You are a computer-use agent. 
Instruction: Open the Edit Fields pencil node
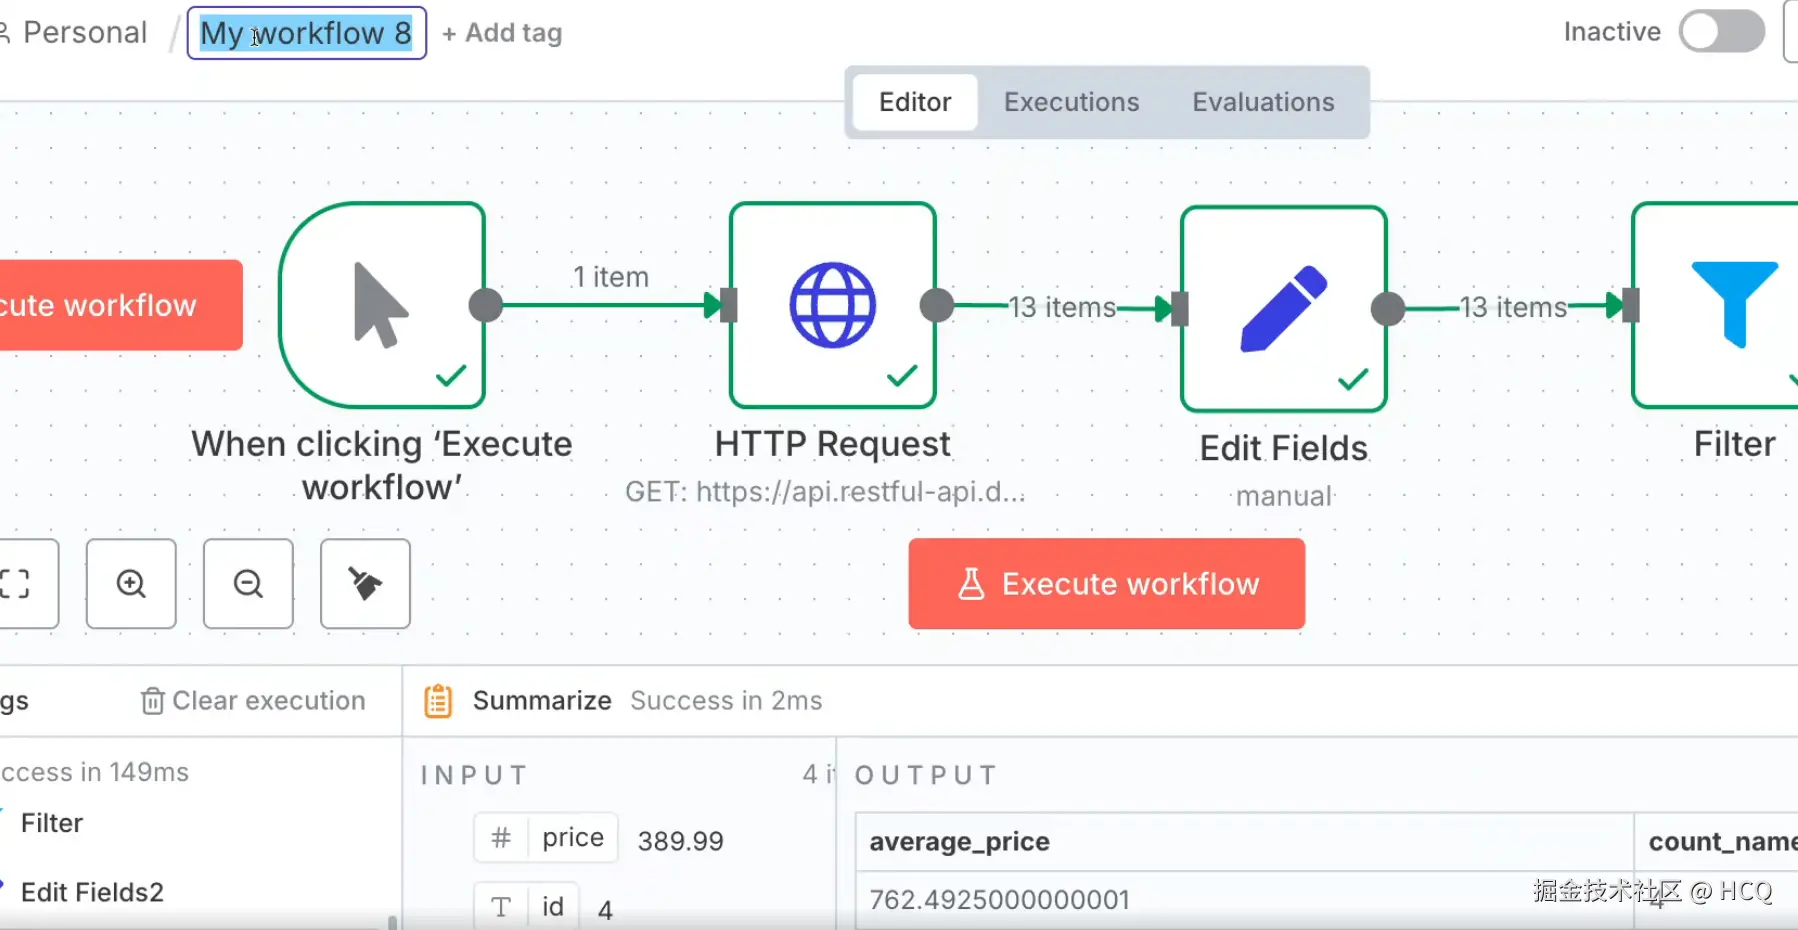coord(1283,308)
